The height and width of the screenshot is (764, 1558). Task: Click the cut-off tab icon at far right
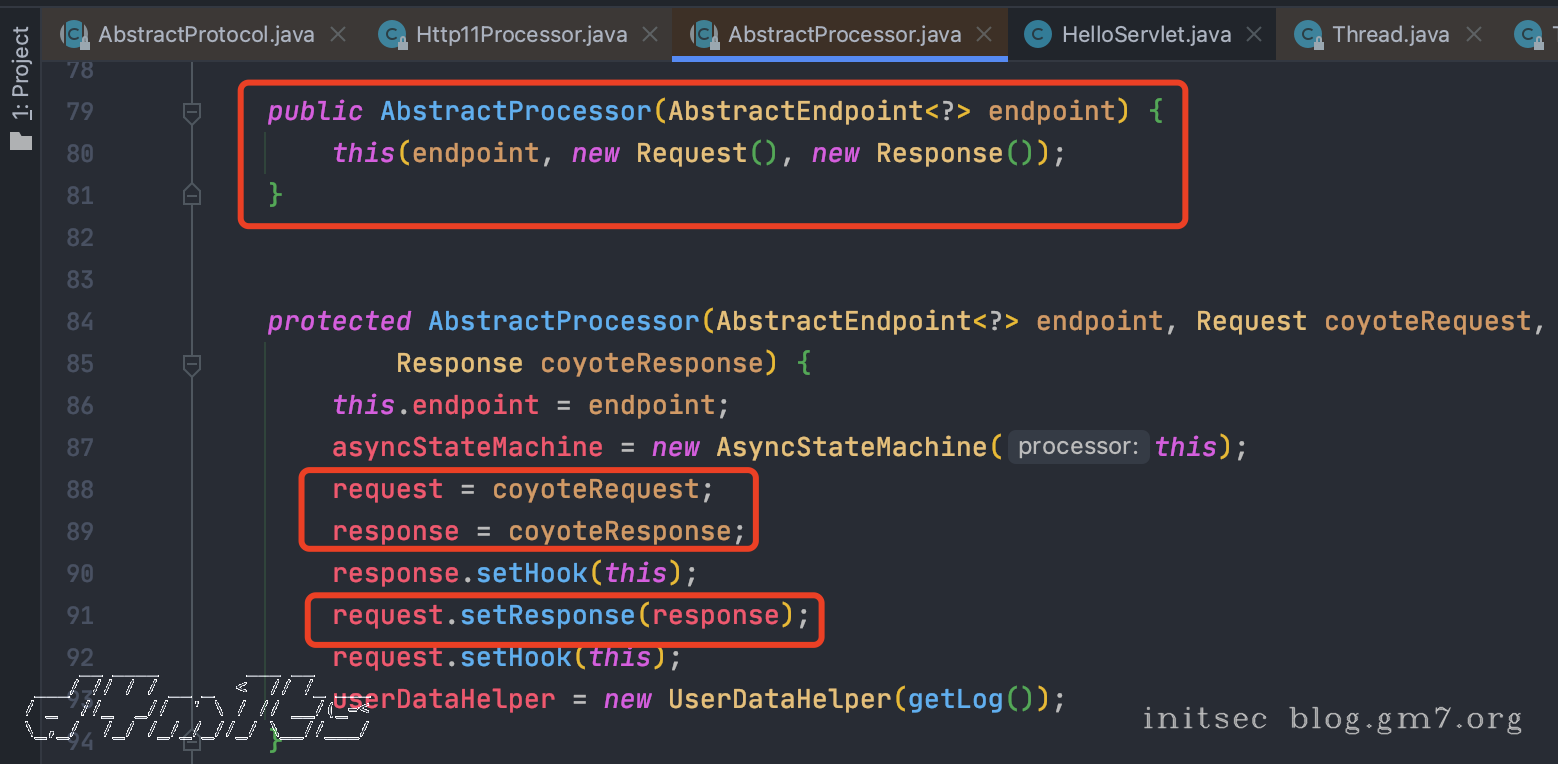click(x=1530, y=35)
